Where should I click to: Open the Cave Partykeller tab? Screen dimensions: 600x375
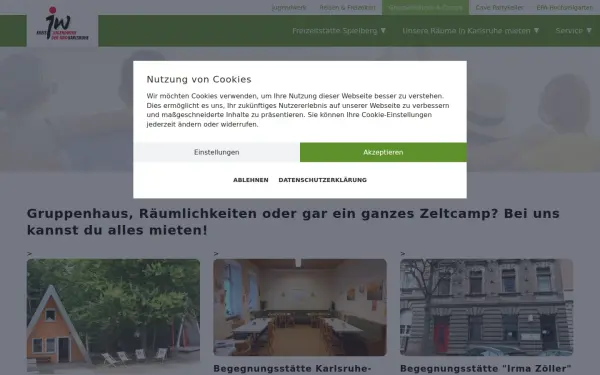click(x=499, y=7)
